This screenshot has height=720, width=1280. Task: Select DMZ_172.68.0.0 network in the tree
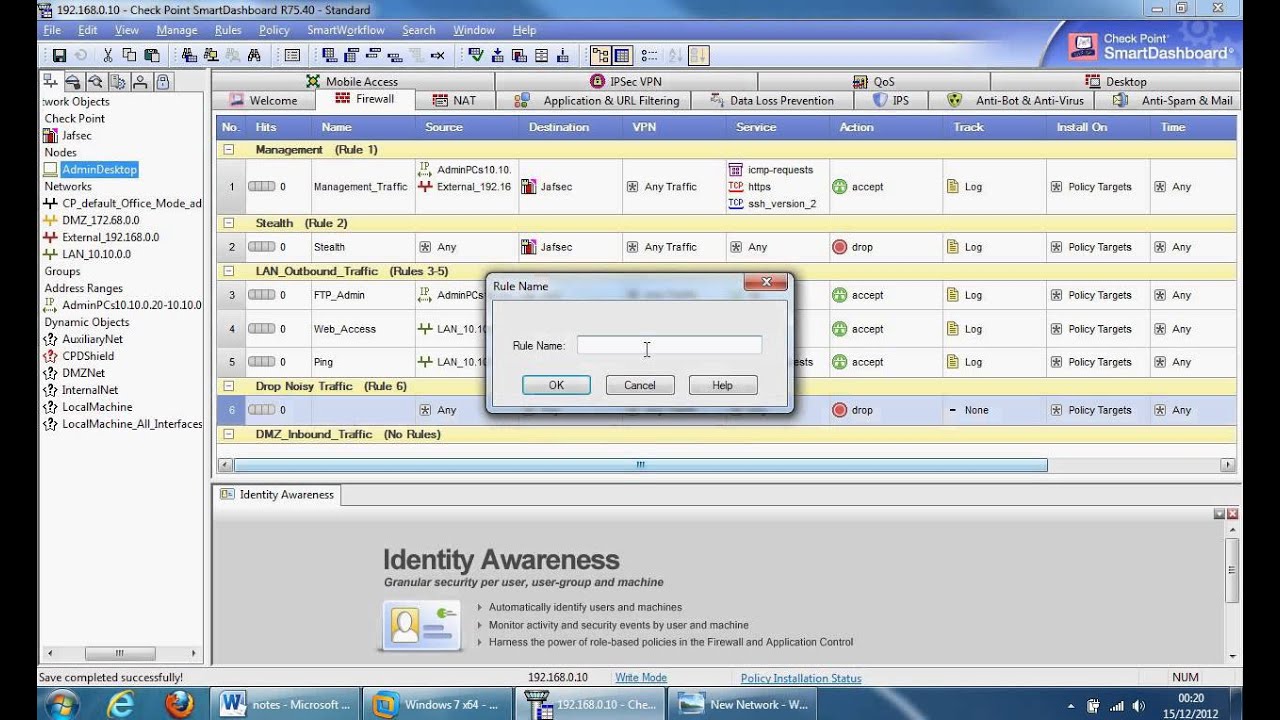click(x=100, y=220)
